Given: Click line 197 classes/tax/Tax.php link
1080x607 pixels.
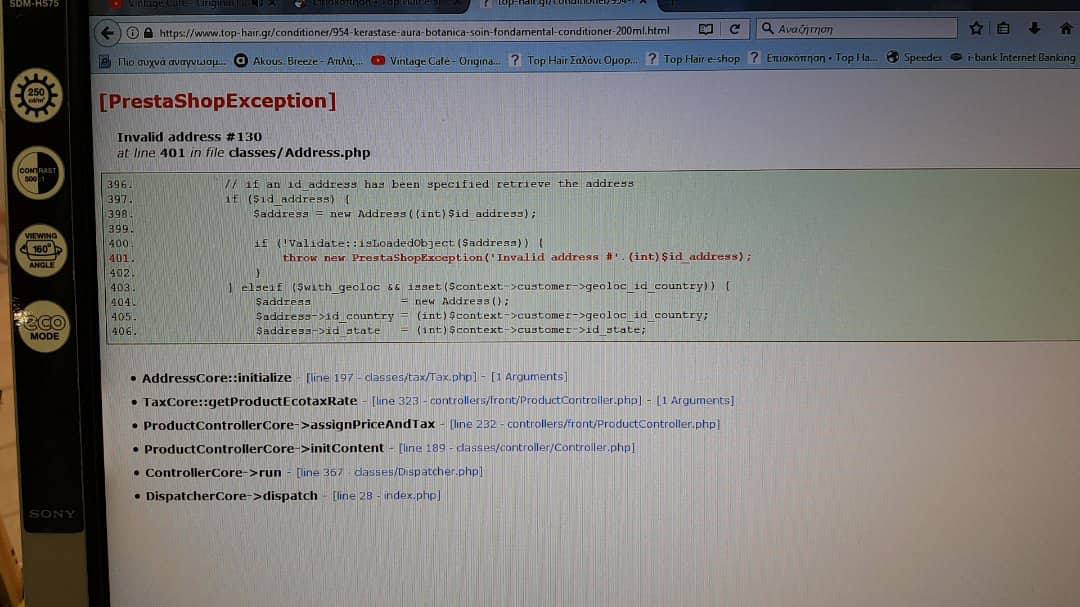Looking at the screenshot, I should click(x=391, y=377).
